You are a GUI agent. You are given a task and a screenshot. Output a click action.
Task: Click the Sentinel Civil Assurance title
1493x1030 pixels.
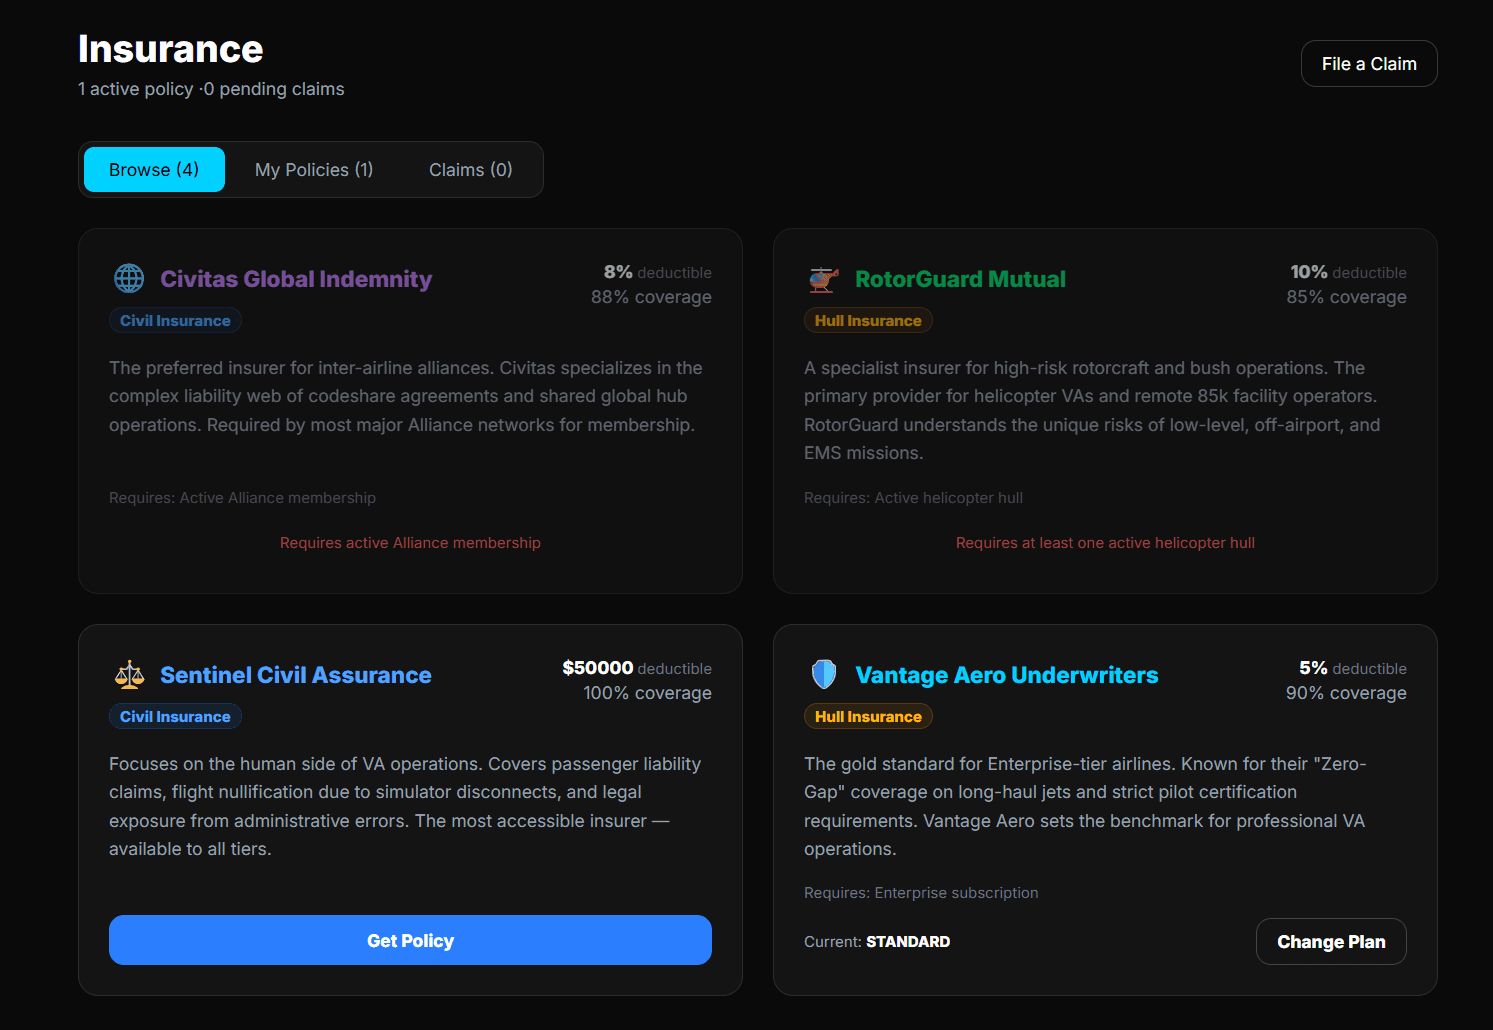click(x=296, y=675)
